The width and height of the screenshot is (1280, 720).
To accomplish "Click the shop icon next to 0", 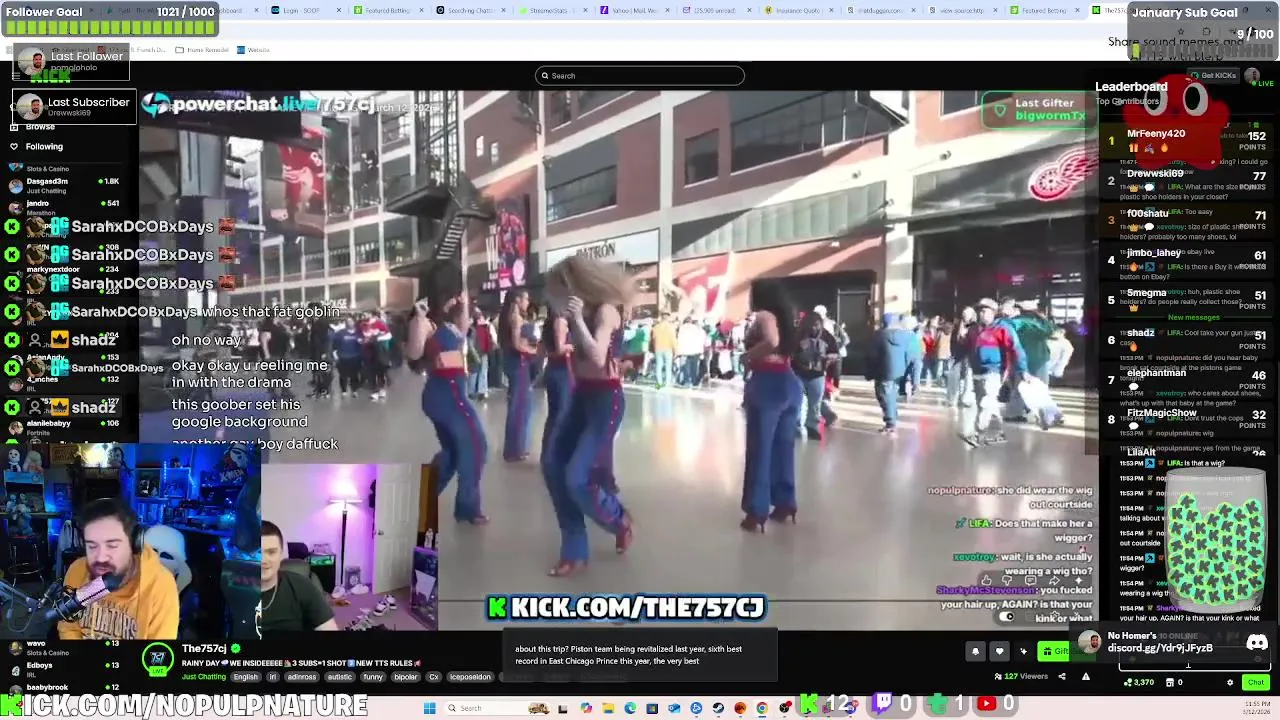I will click(1170, 682).
